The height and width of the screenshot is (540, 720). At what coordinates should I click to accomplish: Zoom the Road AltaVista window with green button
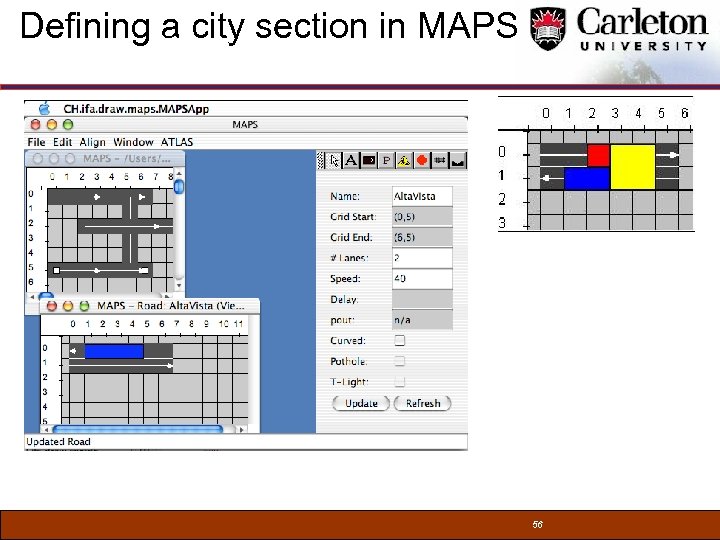[x=84, y=306]
